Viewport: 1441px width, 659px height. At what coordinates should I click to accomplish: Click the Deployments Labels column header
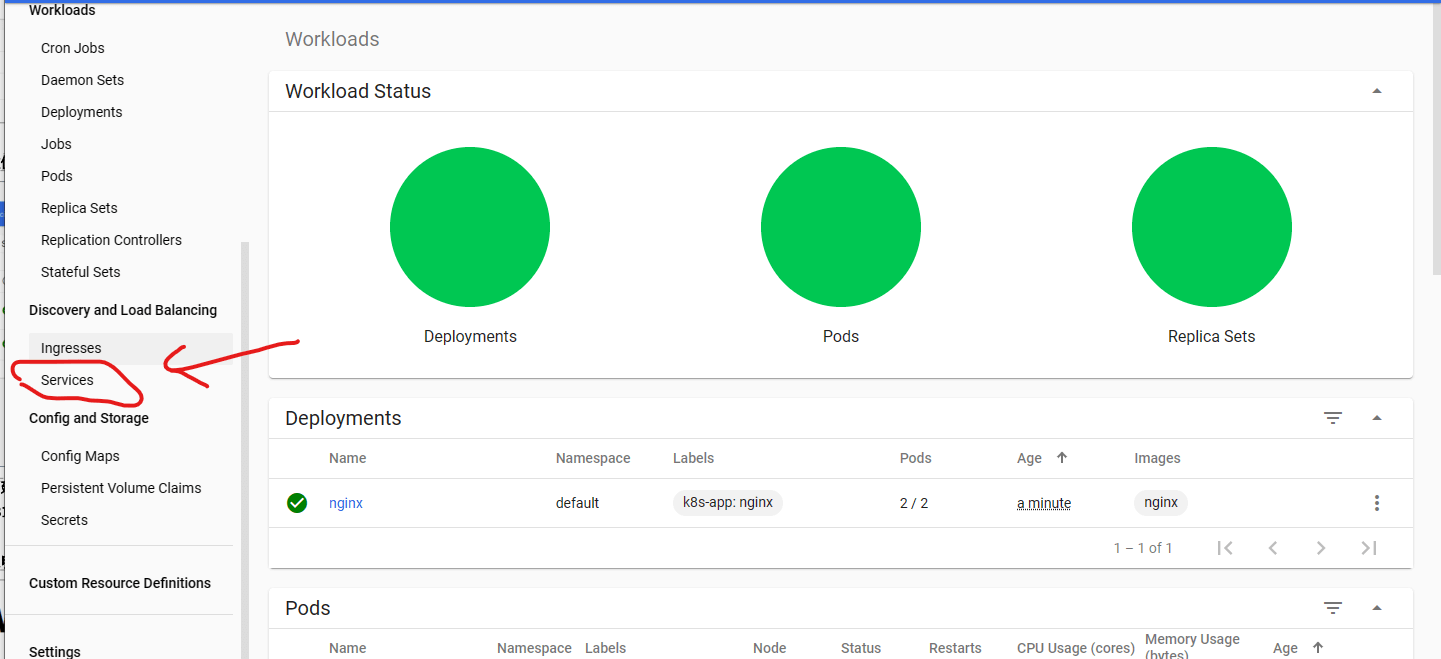click(693, 458)
